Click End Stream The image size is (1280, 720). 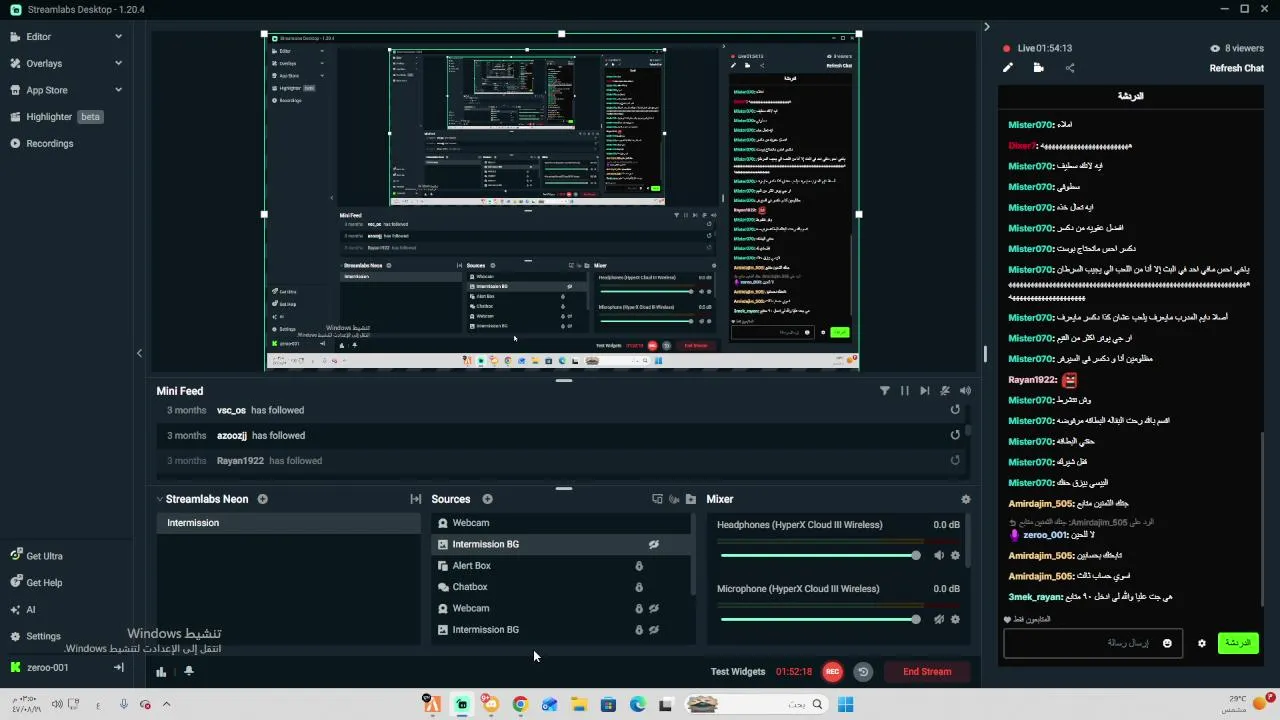pyautogui.click(x=927, y=672)
